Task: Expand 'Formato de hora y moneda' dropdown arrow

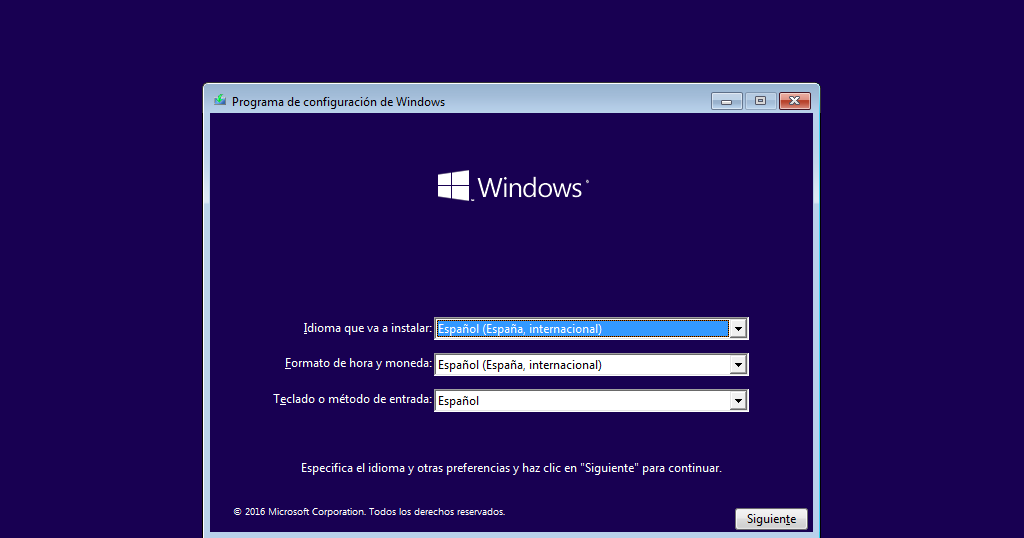Action: pyautogui.click(x=738, y=364)
